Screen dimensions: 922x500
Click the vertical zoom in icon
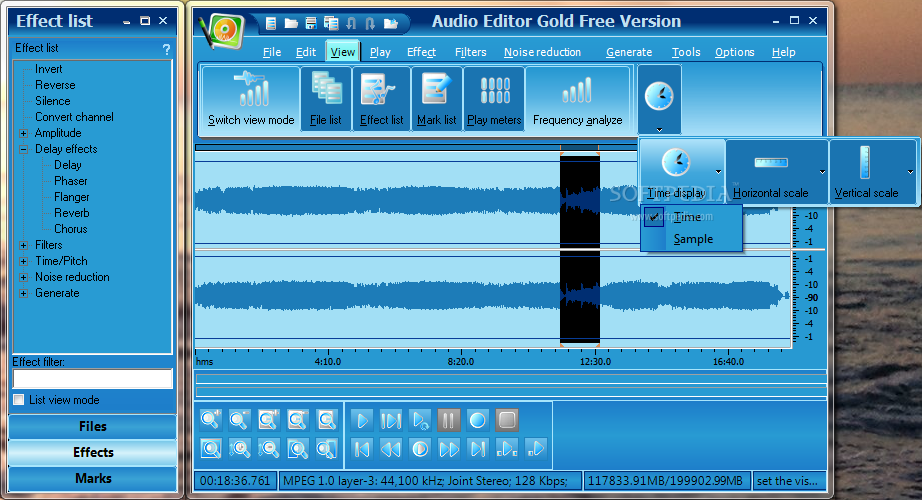pyautogui.click(x=240, y=449)
